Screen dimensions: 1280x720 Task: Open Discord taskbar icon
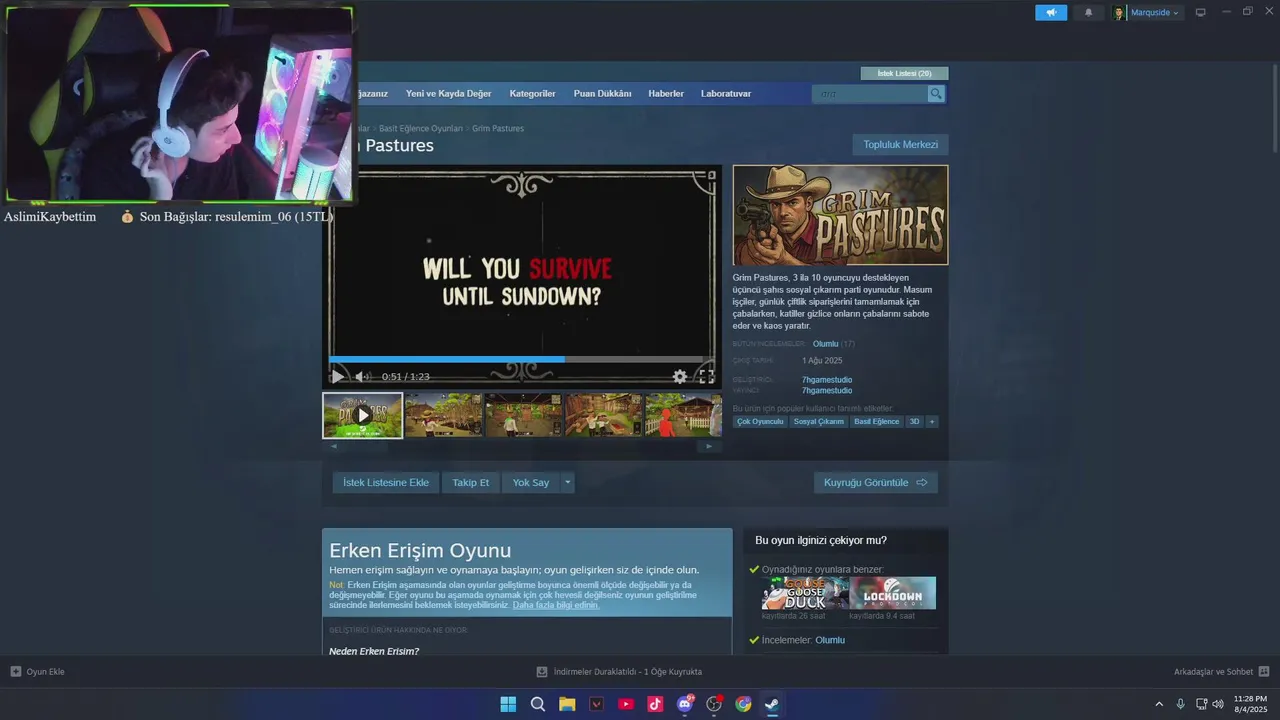click(x=685, y=704)
